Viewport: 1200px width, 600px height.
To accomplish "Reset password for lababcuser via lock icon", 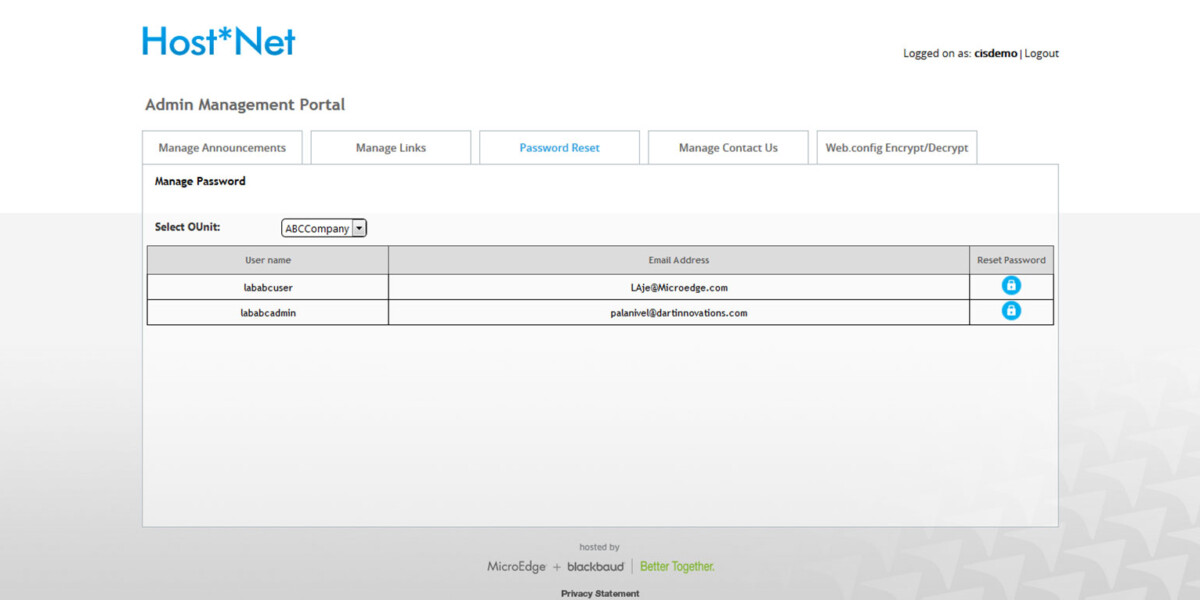I will point(1011,286).
